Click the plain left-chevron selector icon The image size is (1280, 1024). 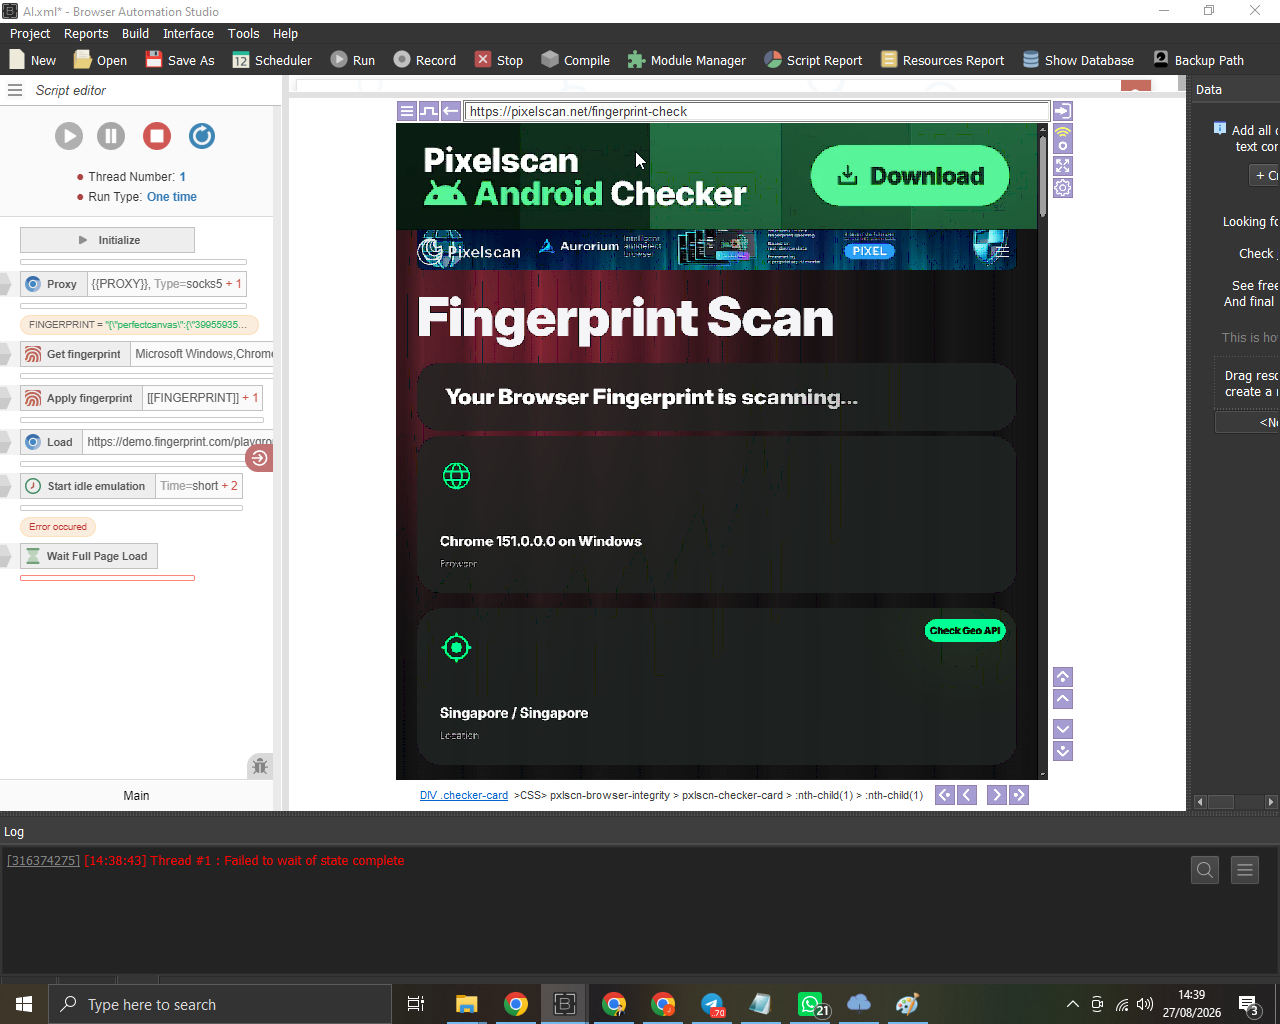[x=967, y=795]
